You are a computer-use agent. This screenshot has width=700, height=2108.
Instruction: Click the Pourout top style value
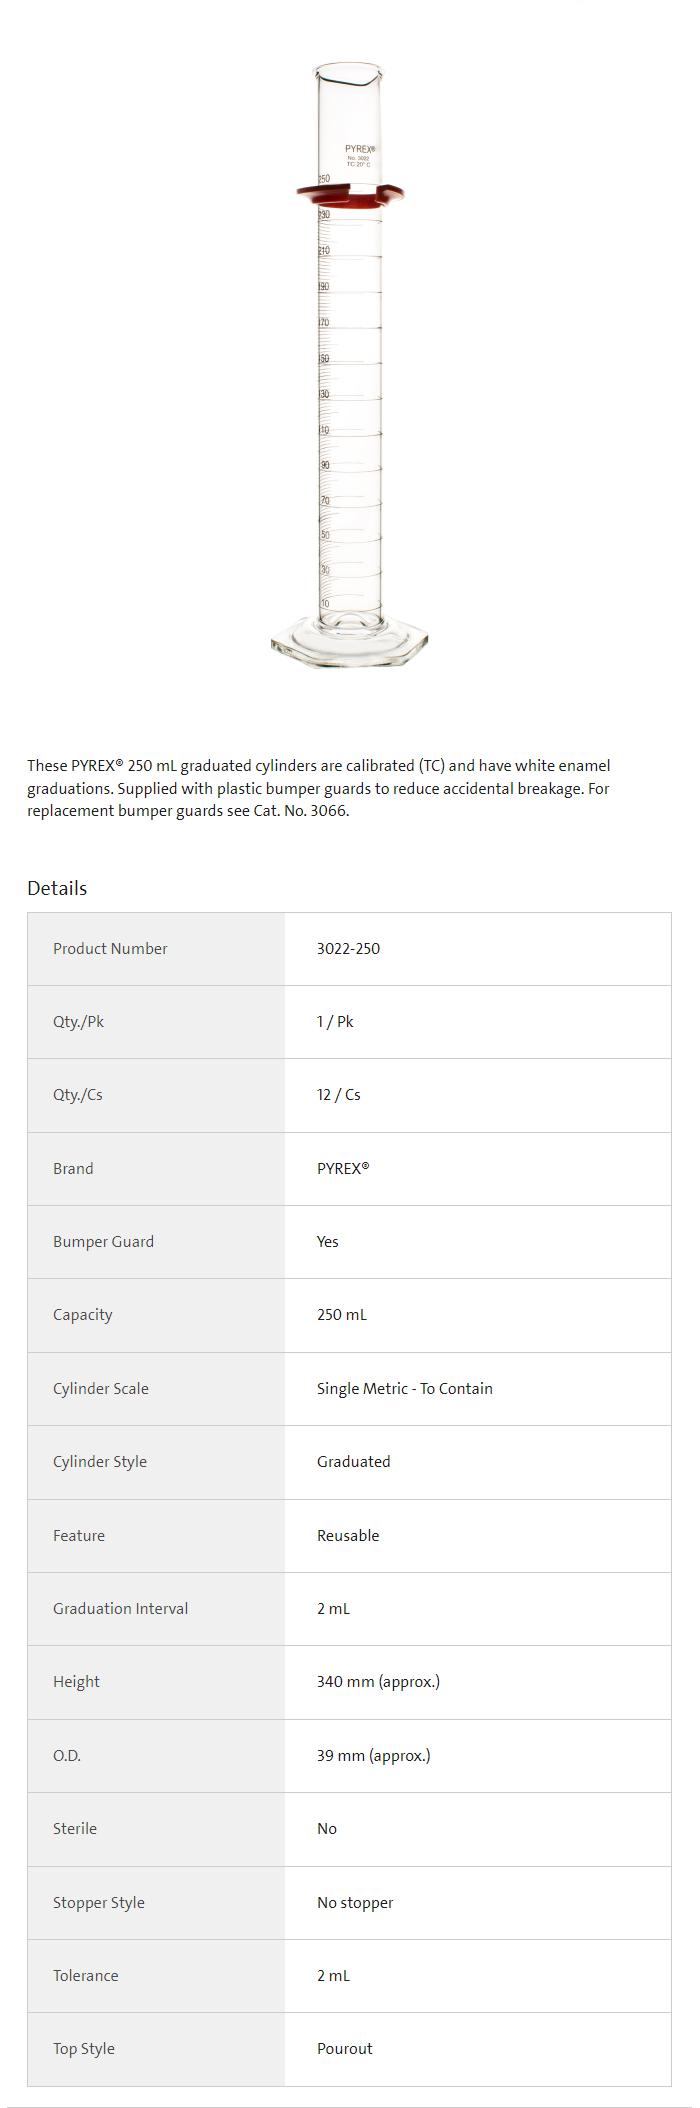click(344, 2048)
